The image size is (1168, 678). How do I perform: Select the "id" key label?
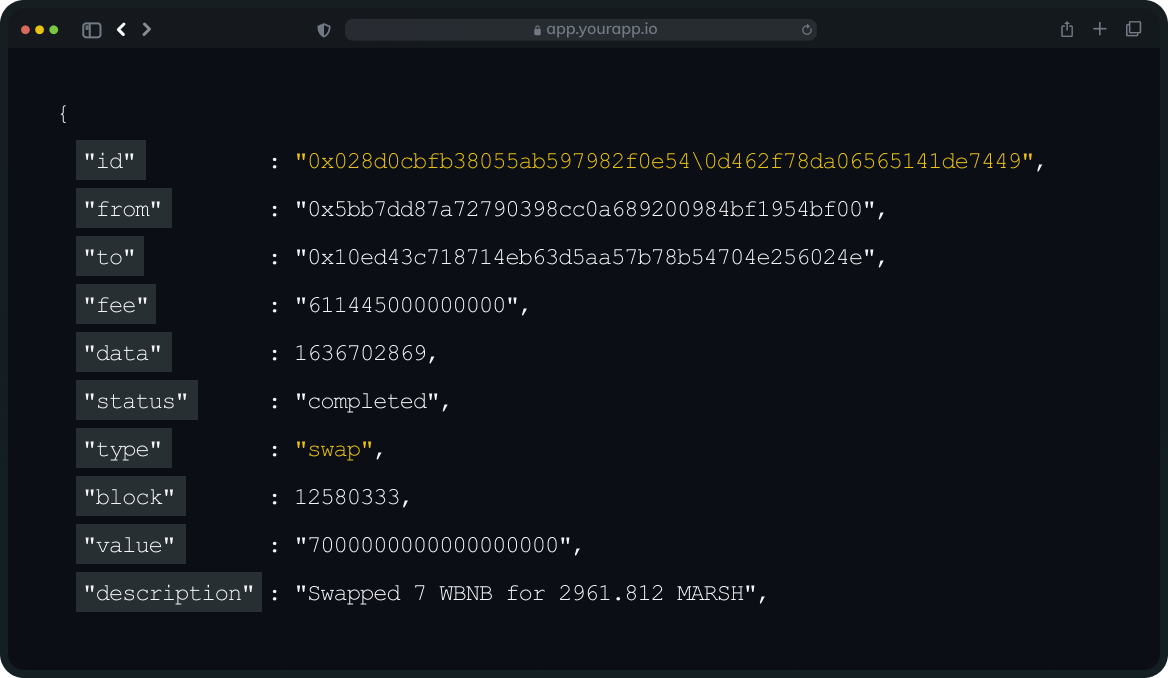(110, 161)
